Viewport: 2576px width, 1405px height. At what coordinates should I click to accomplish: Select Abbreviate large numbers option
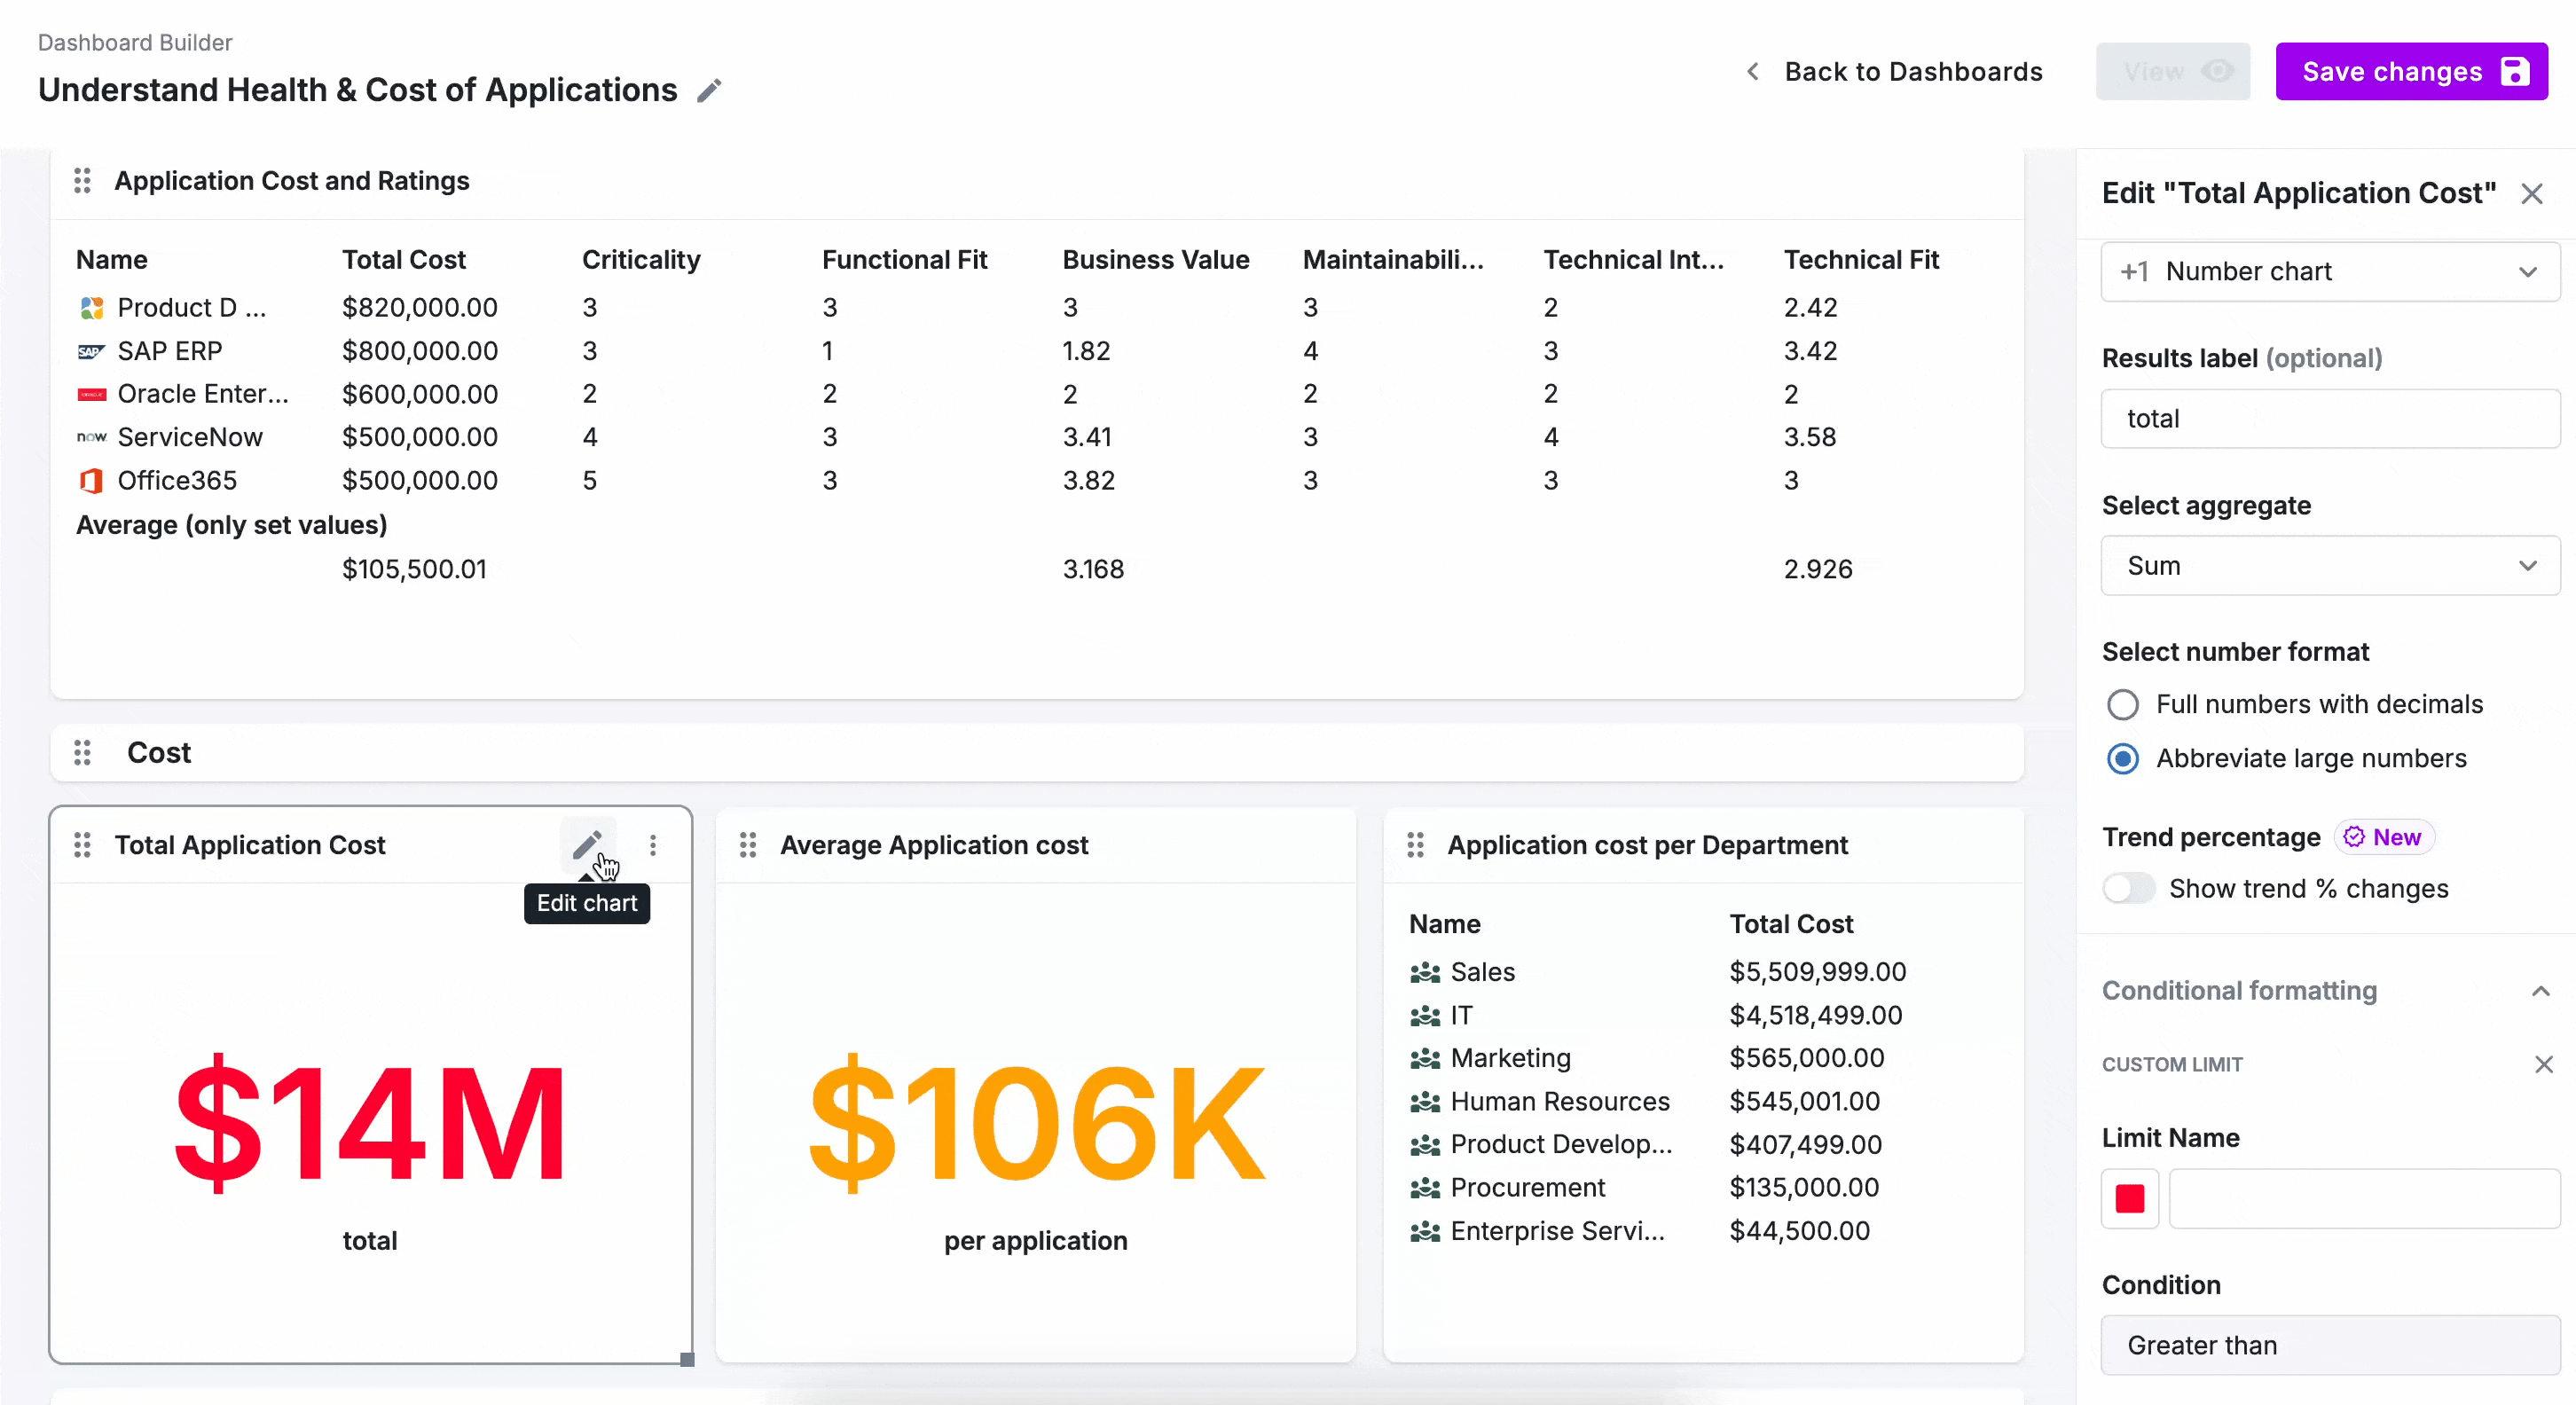[2122, 759]
